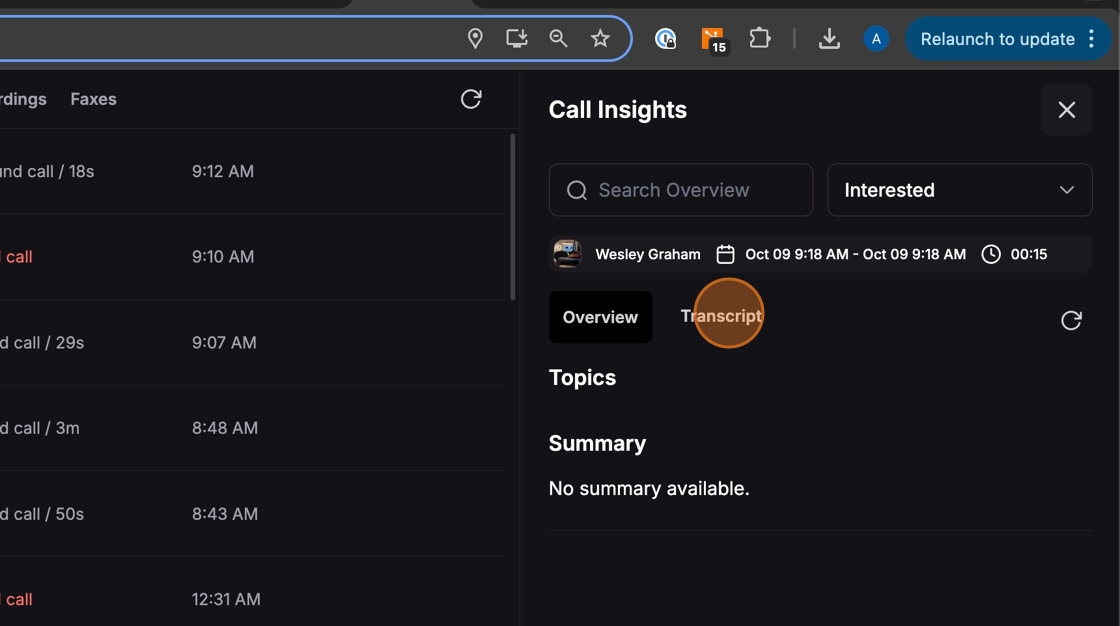Viewport: 1120px width, 626px height.
Task: Refresh the call list
Action: tap(471, 99)
